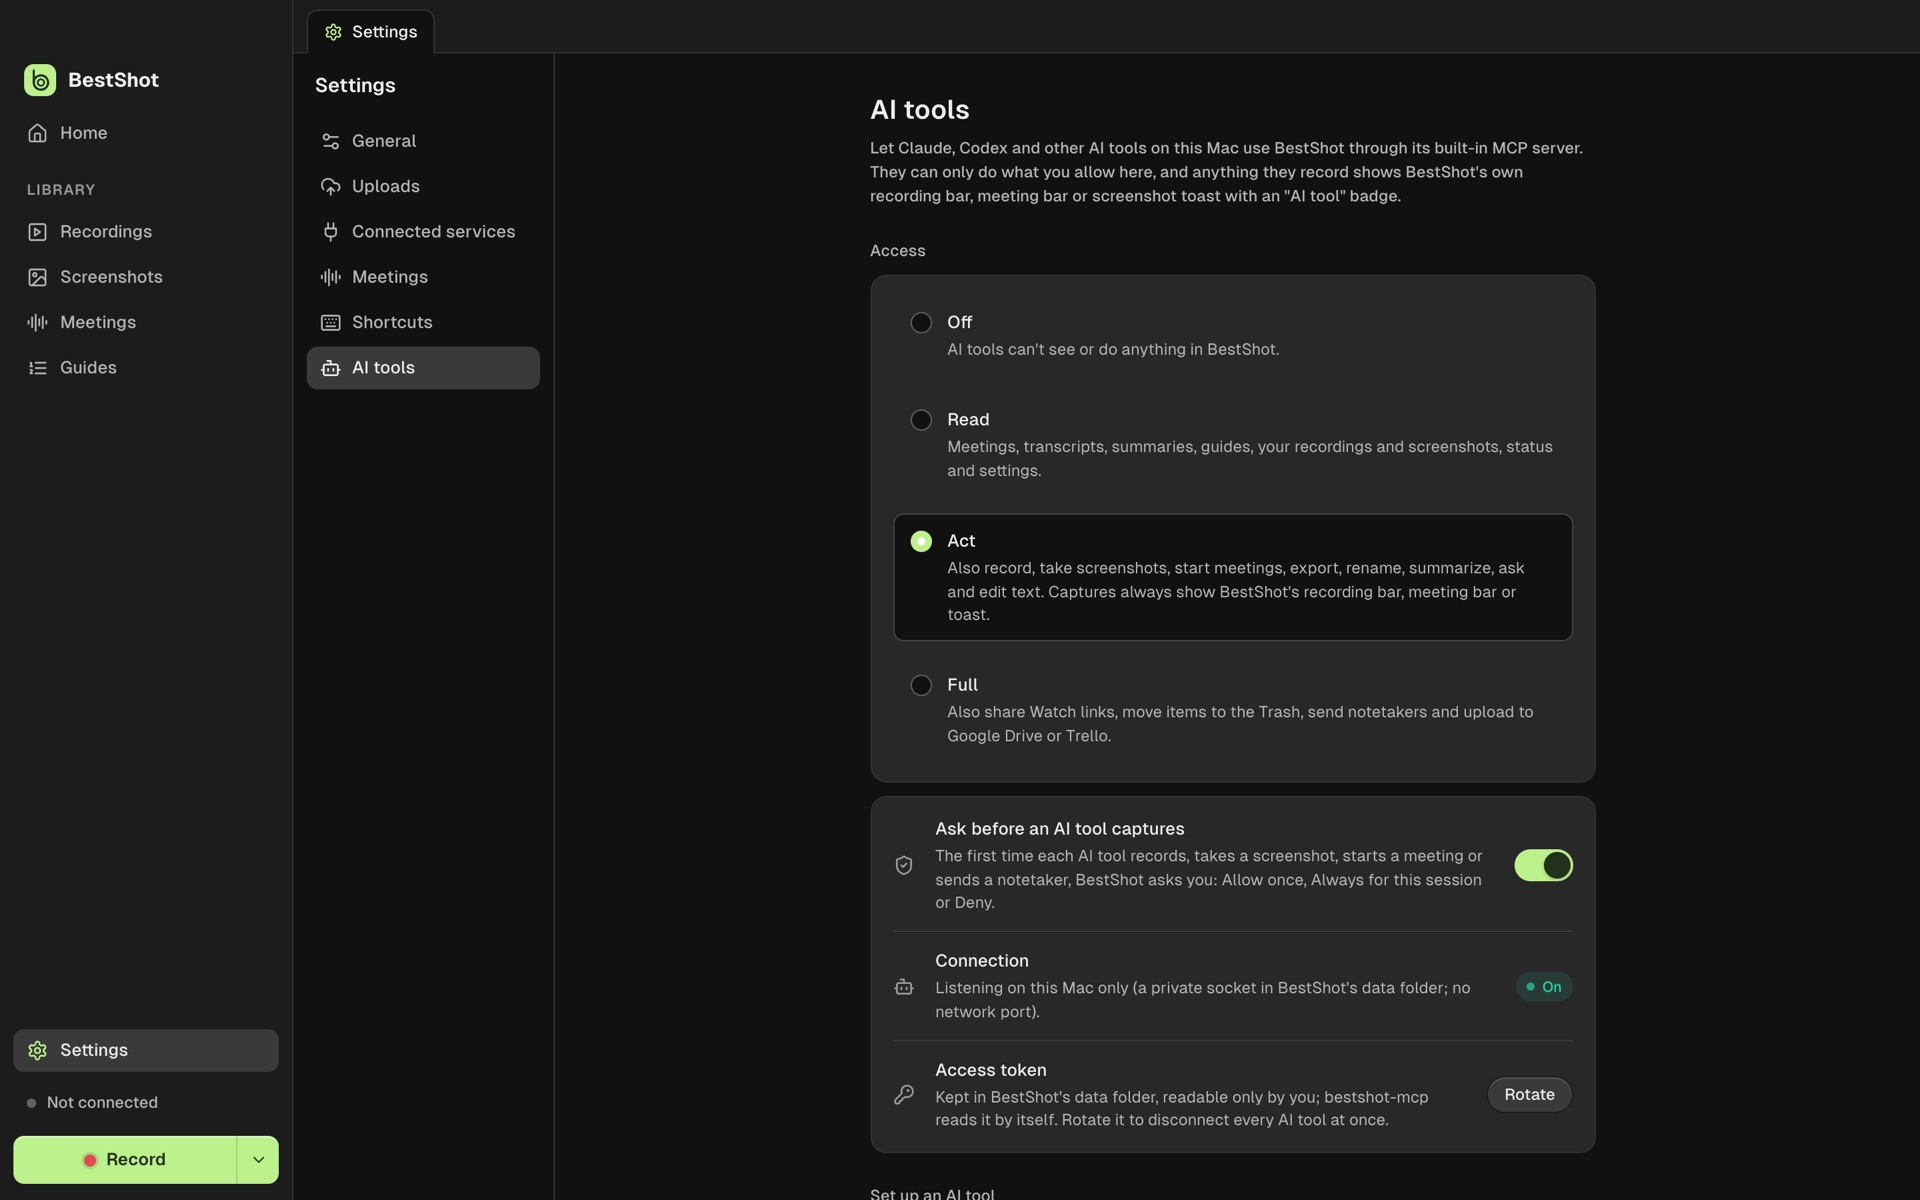The width and height of the screenshot is (1920, 1200).
Task: Toggle Ask before an AI tool captures switch
Action: coord(1543,865)
